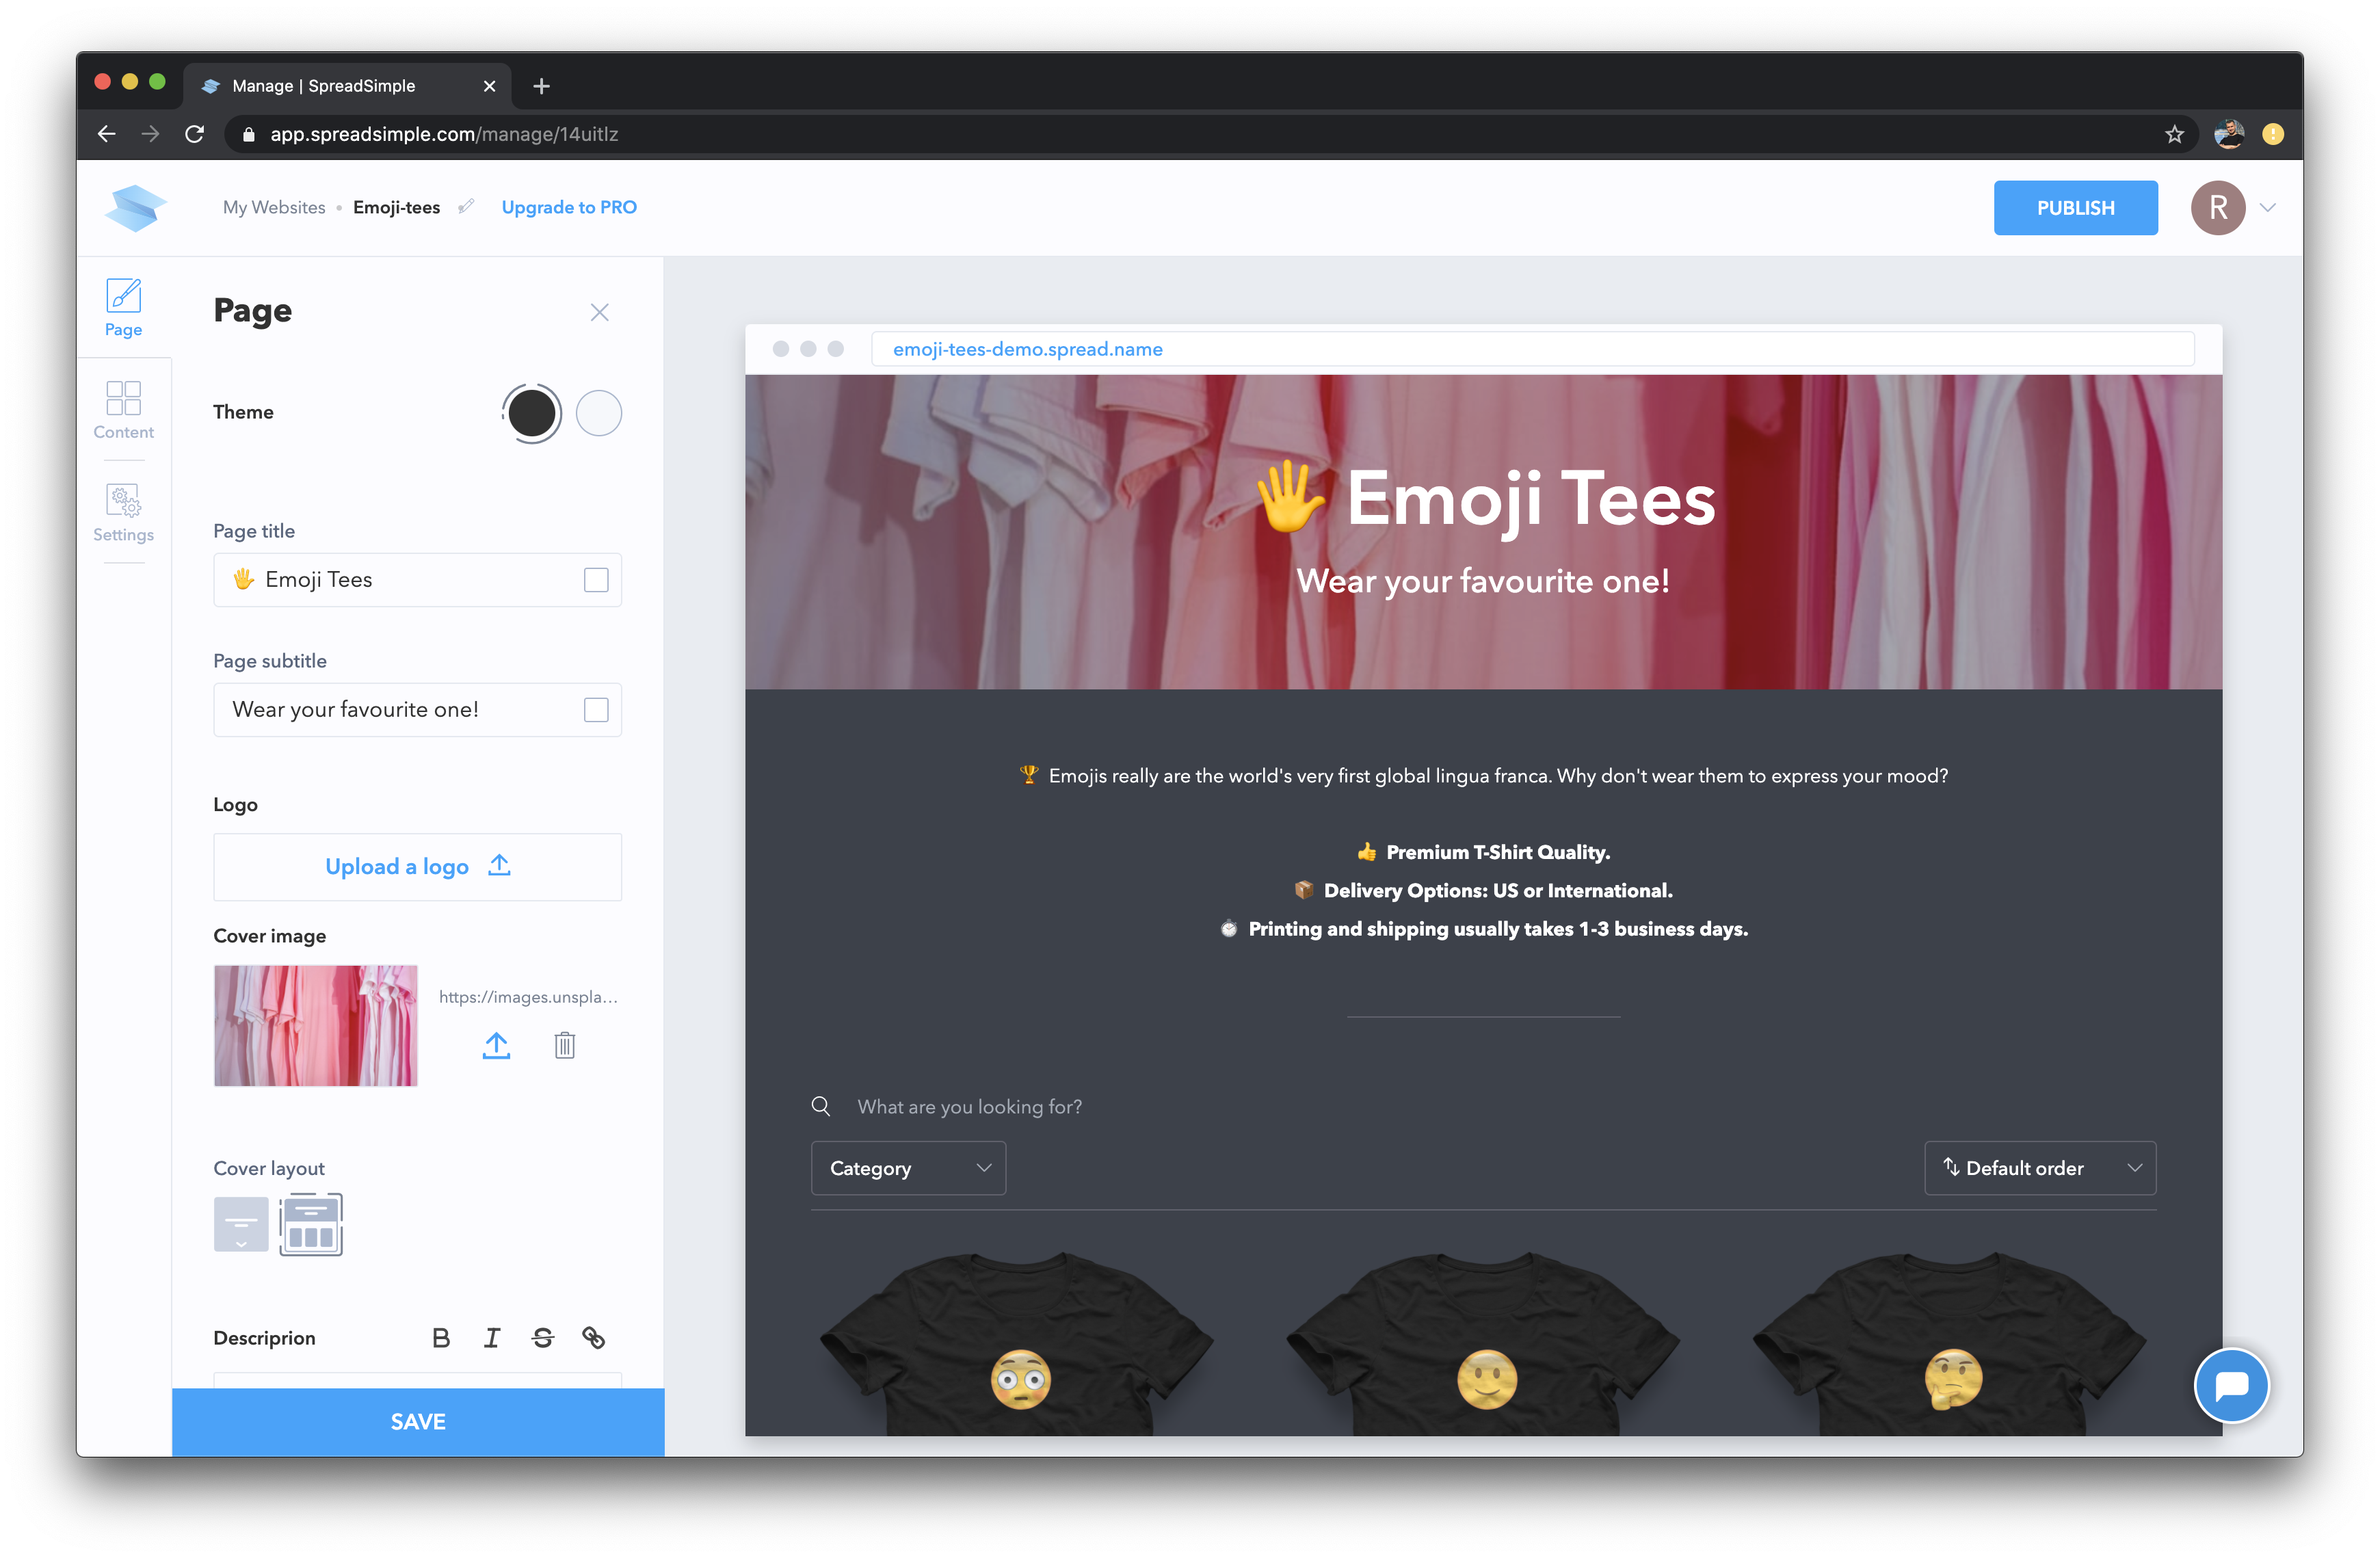Toggle the checkbox in Page title field

point(596,580)
